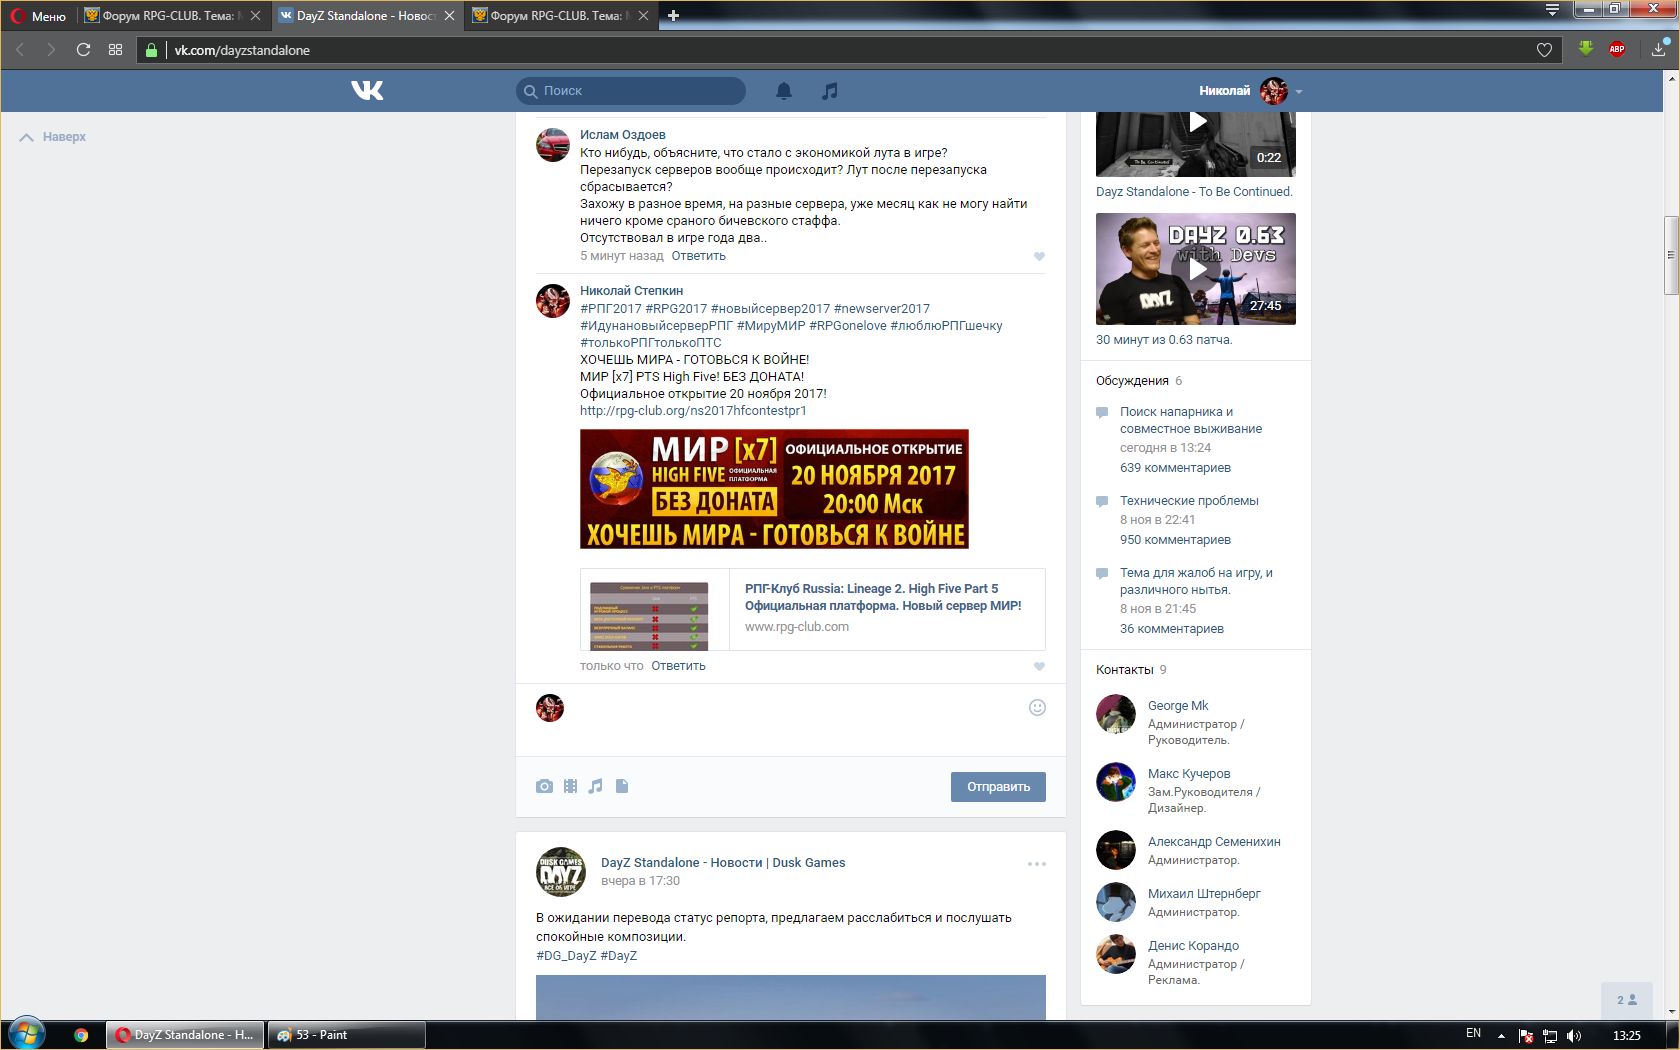Screen dimensions: 1680x1050
Task: Go back in browser history
Action: tap(20, 50)
